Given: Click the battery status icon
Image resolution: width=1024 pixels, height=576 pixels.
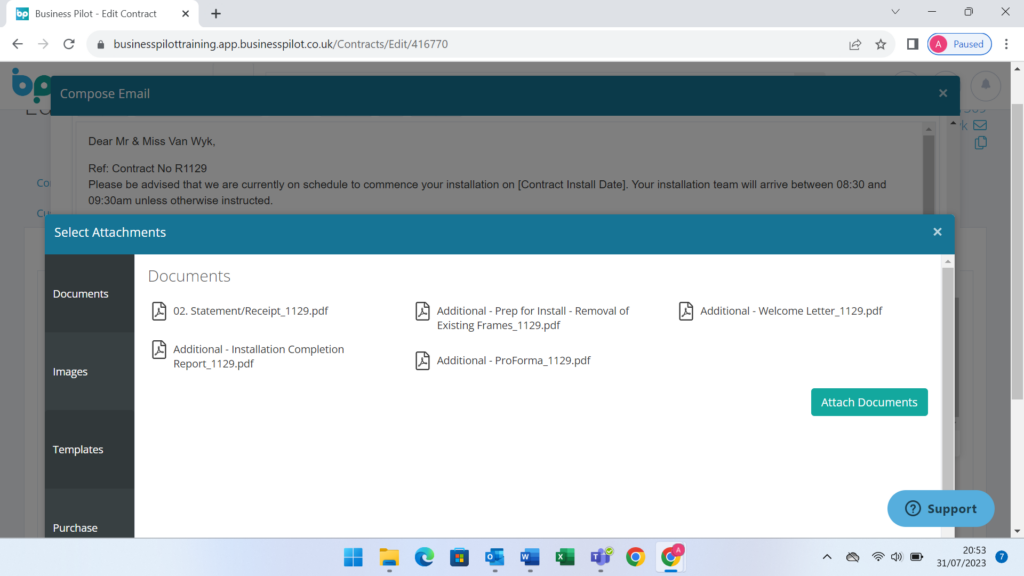Looking at the screenshot, I should tap(917, 557).
